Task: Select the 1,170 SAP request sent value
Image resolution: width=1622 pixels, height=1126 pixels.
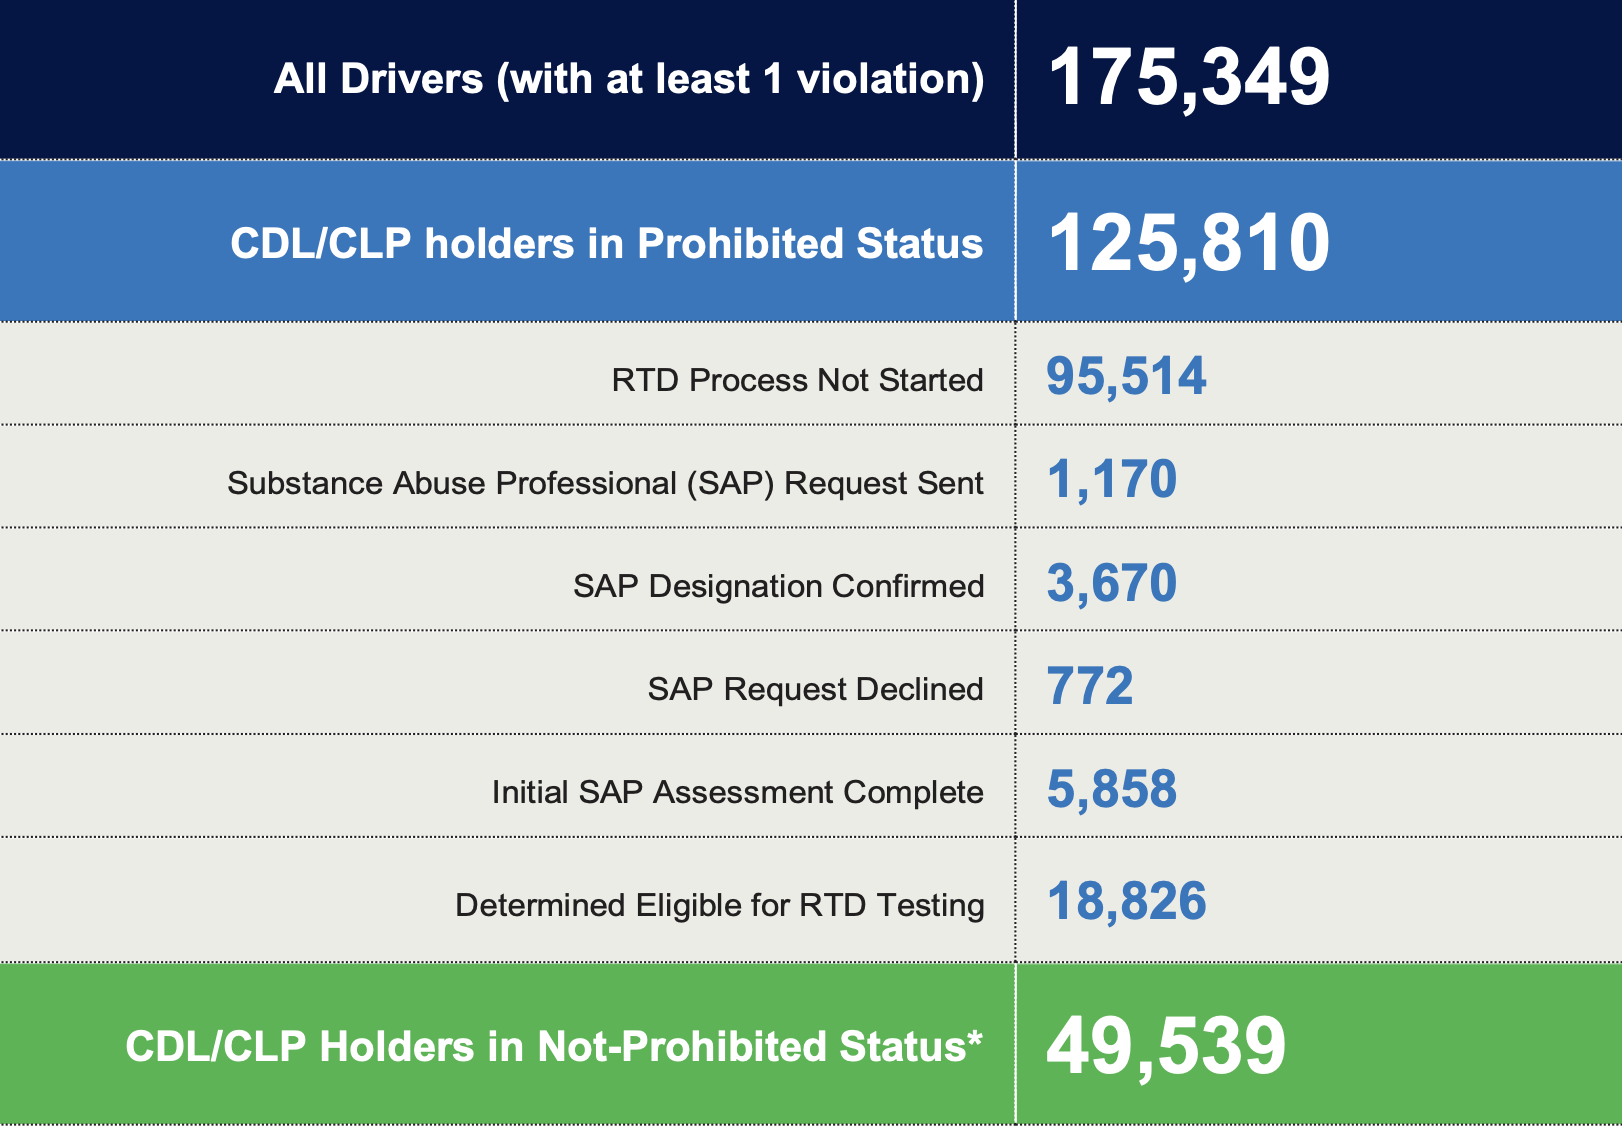Action: coord(1111,480)
